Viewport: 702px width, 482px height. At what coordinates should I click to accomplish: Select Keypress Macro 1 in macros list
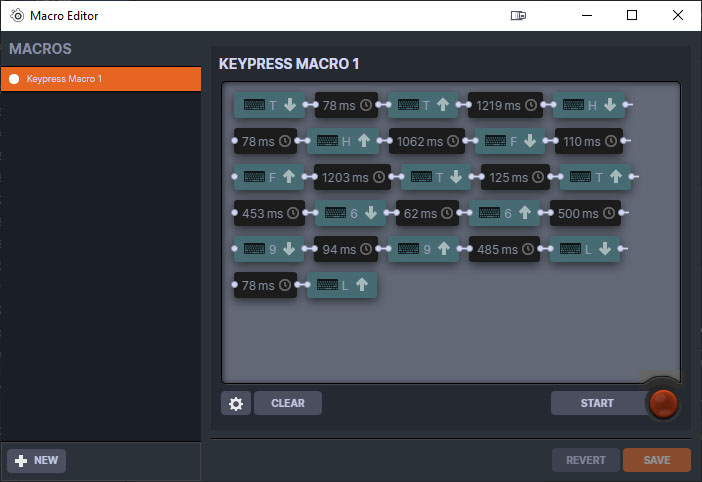(101, 79)
